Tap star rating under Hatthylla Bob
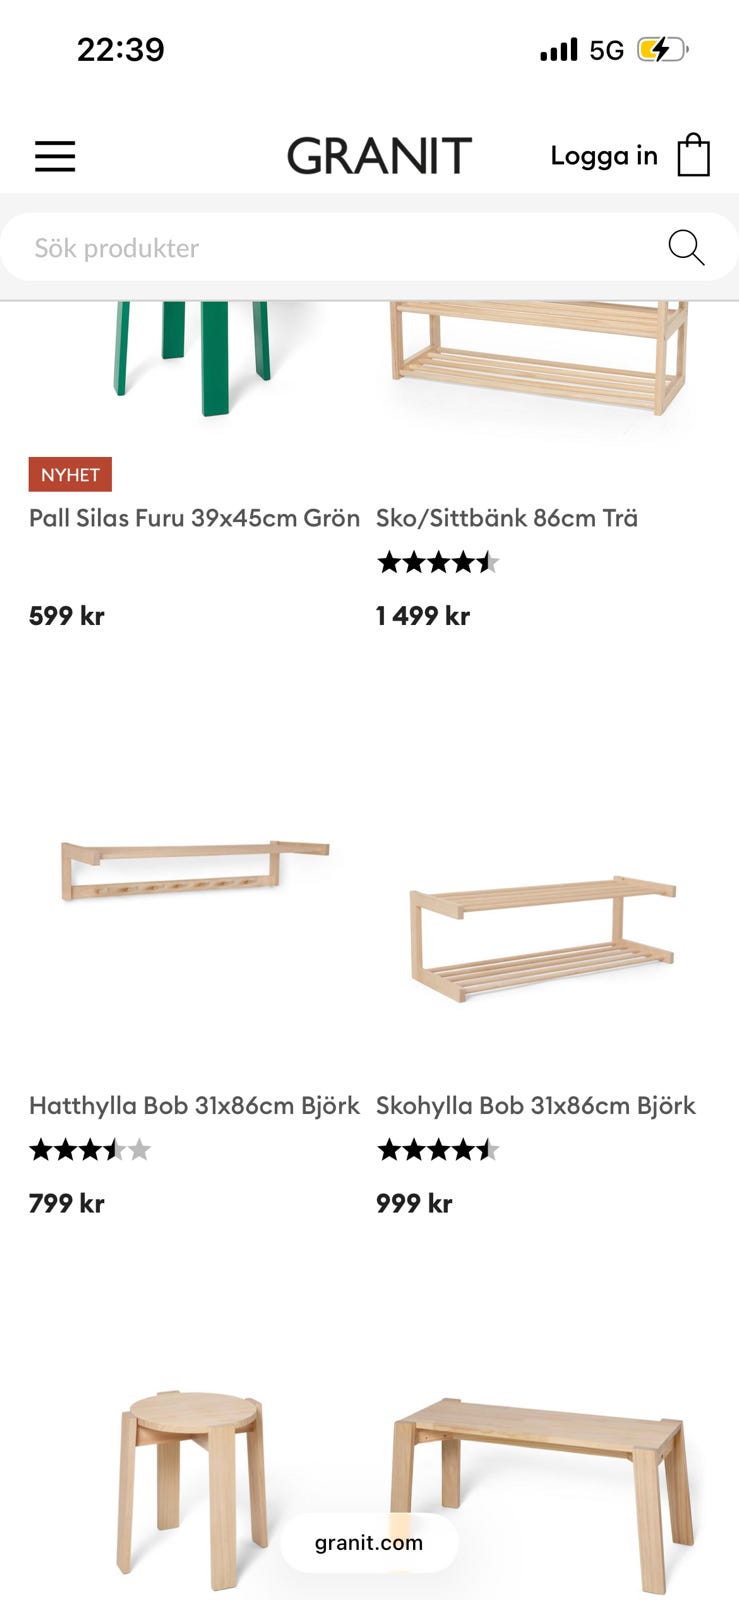 90,1150
